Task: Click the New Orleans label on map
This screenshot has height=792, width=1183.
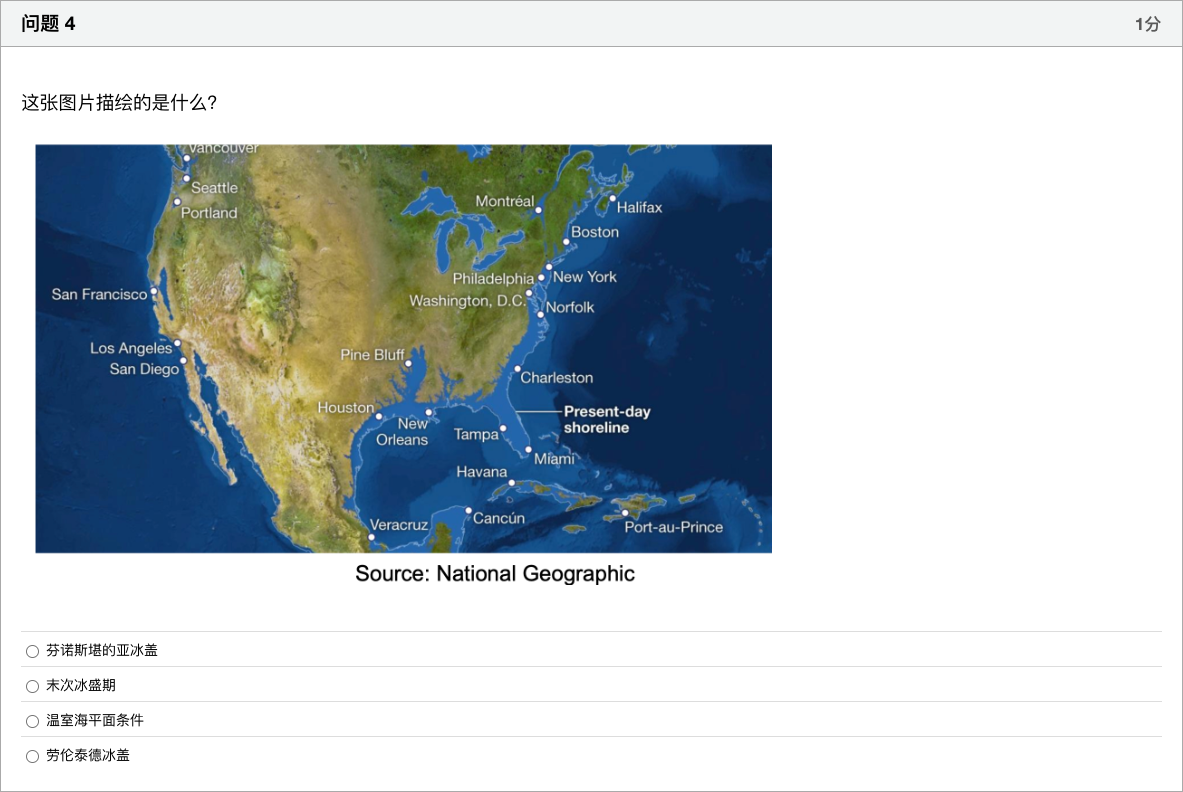Action: click(x=402, y=431)
